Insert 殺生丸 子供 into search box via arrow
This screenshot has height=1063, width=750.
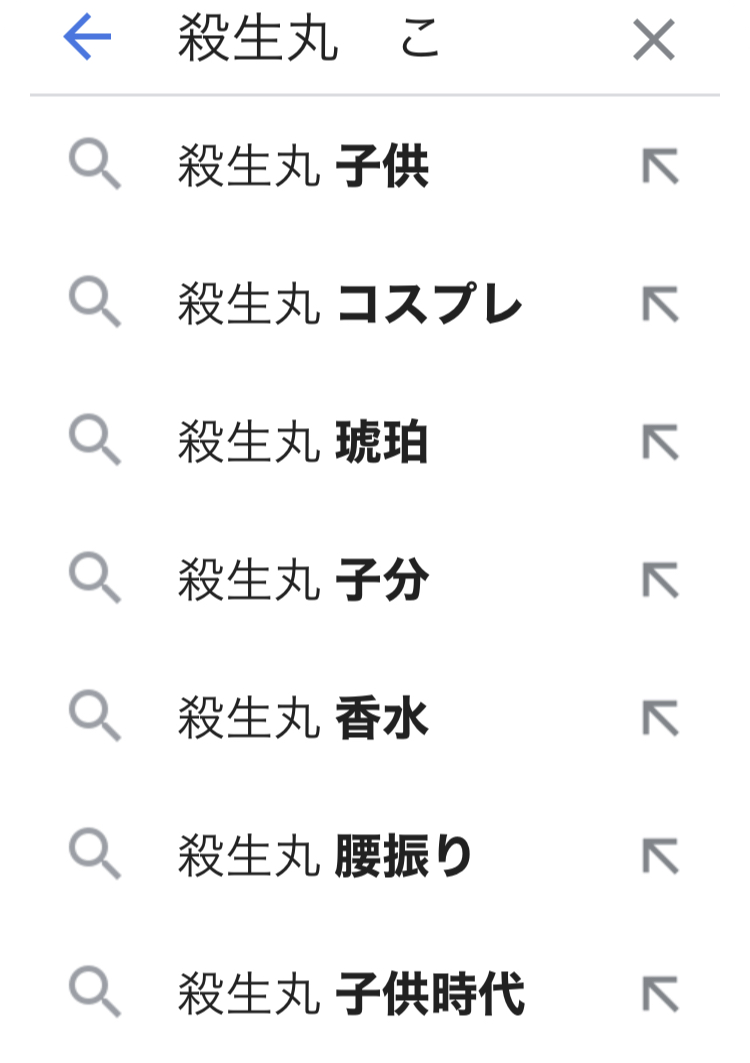[x=660, y=167]
